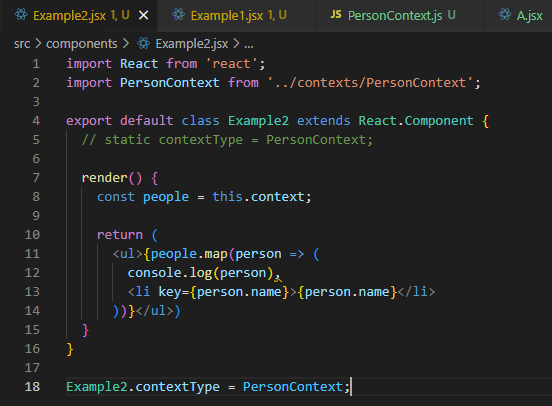Viewport: 552px width, 406px height.
Task: Click PersonContext identifier in line 2 import
Action: [170, 83]
